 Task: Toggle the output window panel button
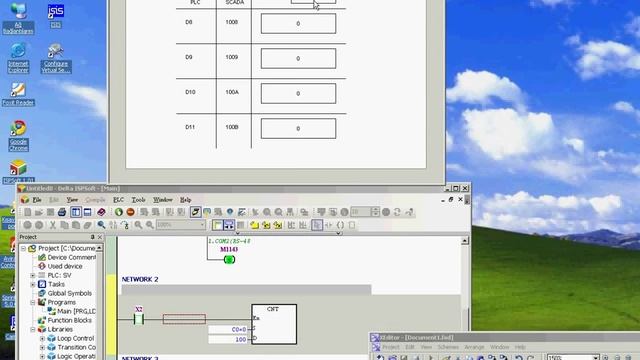point(87,212)
